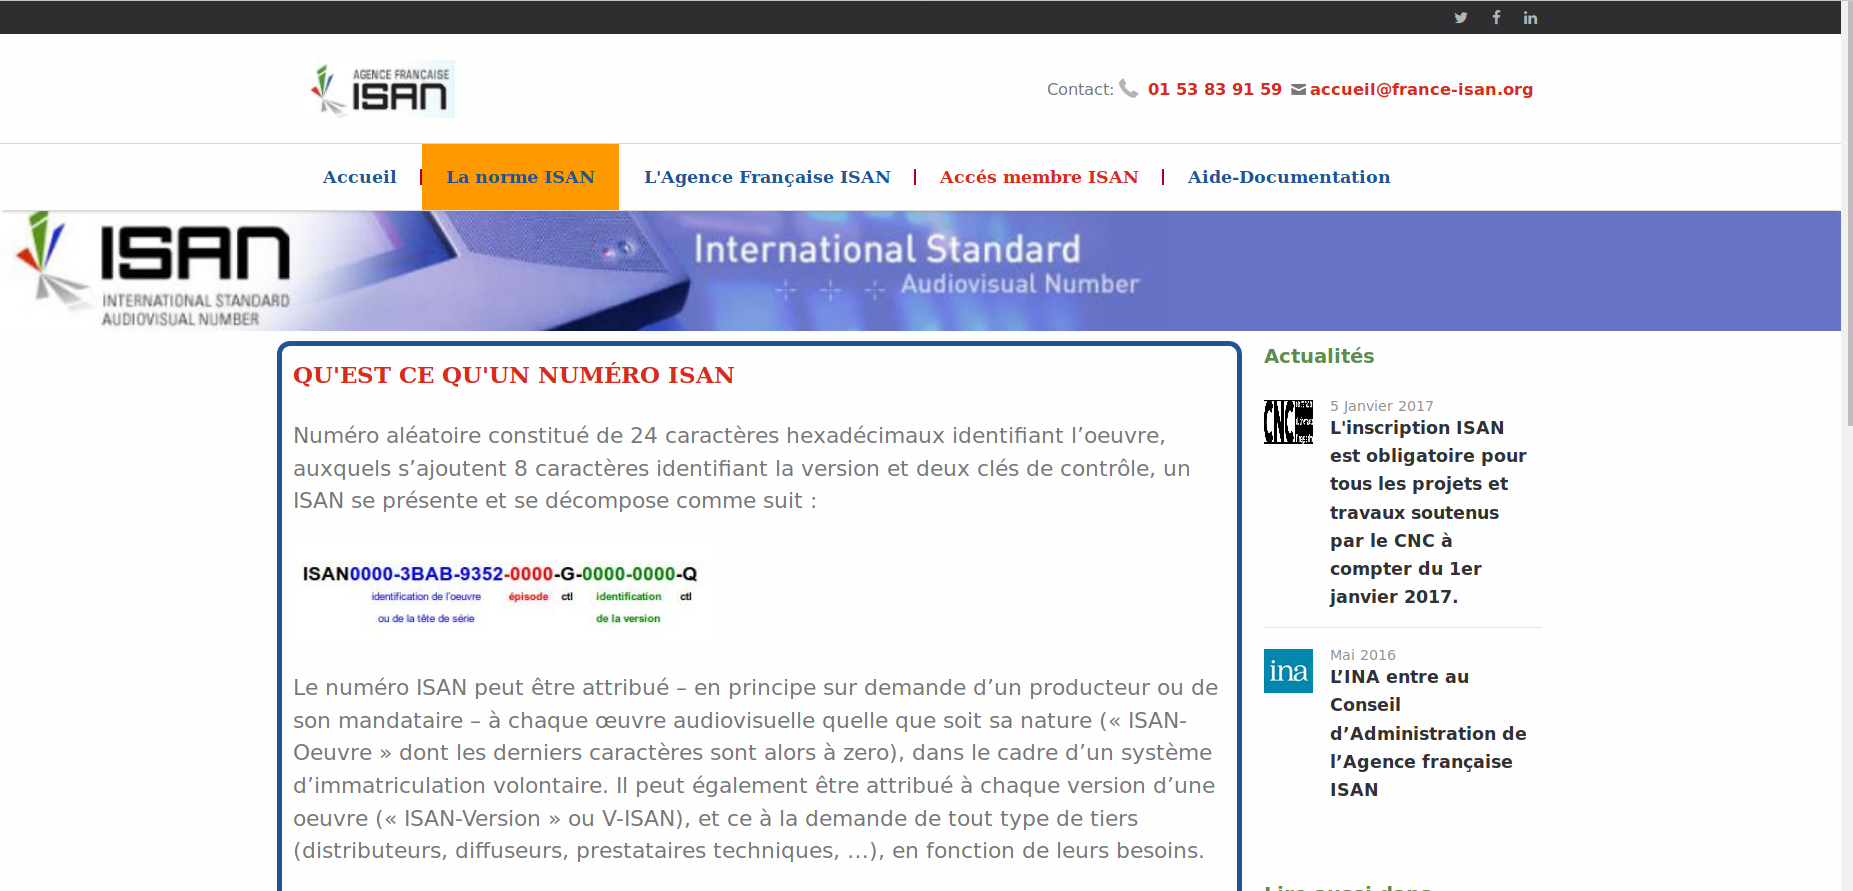Open Accés membre ISAN menu item
The height and width of the screenshot is (891, 1853).
(x=1039, y=177)
